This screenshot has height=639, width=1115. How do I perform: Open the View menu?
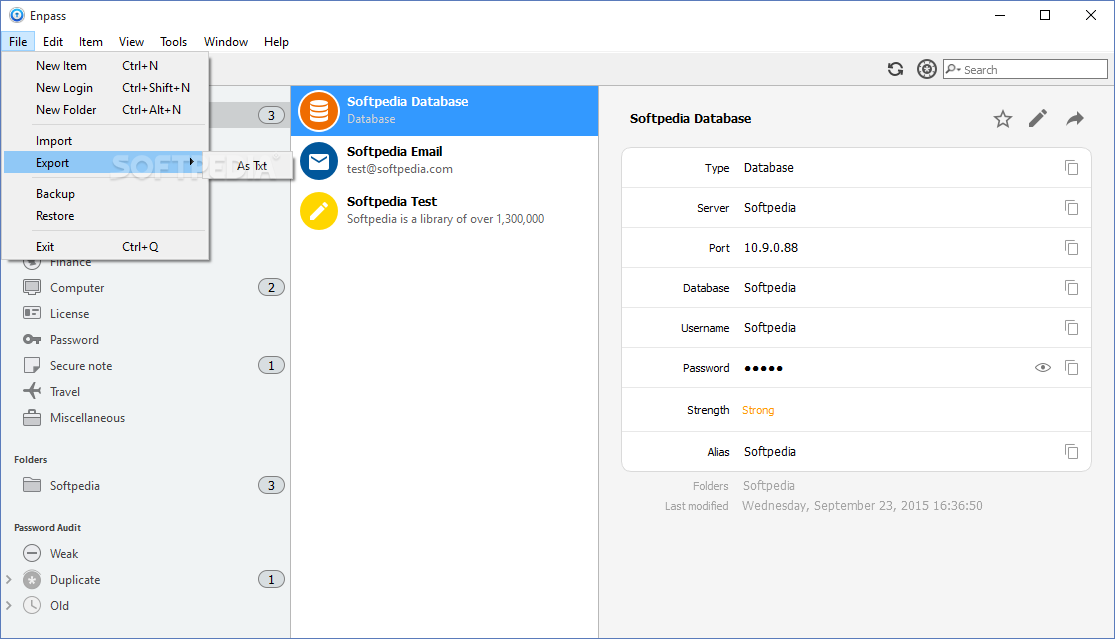pos(132,42)
